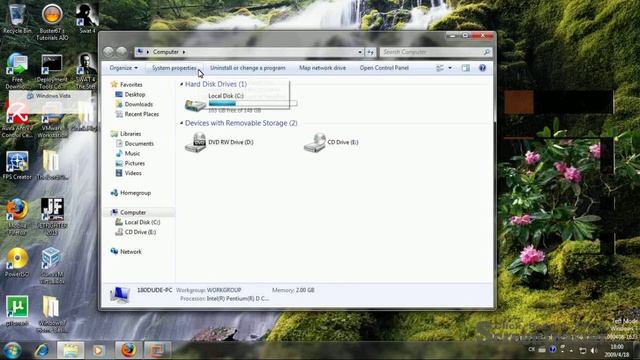Collapse the Hard Disk Drives group
Image resolution: width=640 pixels, height=360 pixels.
tap(182, 84)
